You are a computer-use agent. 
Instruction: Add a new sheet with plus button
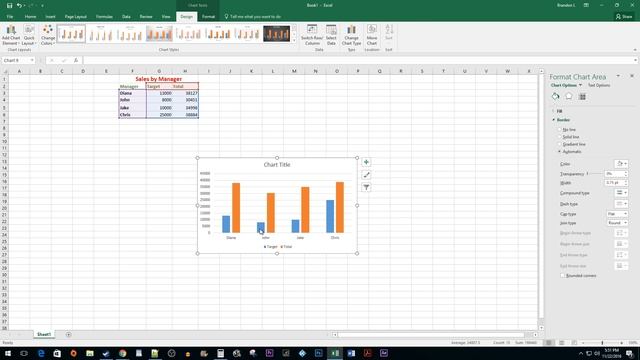point(68,334)
